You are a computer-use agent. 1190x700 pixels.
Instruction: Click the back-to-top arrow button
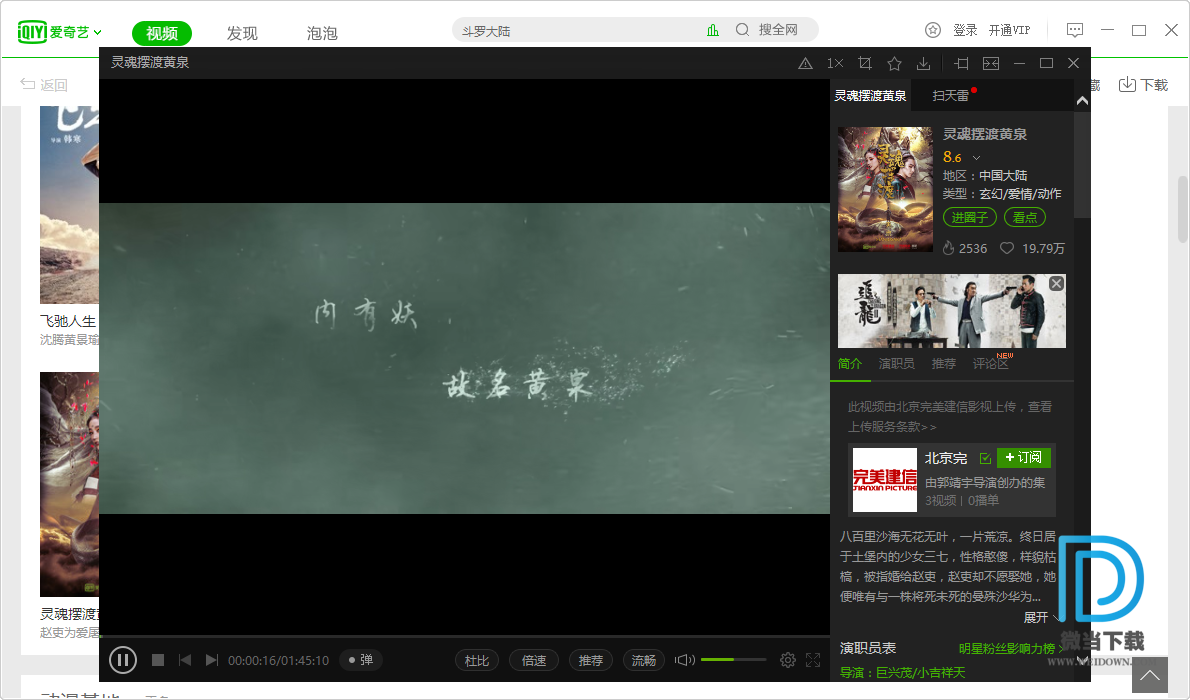pyautogui.click(x=1150, y=675)
